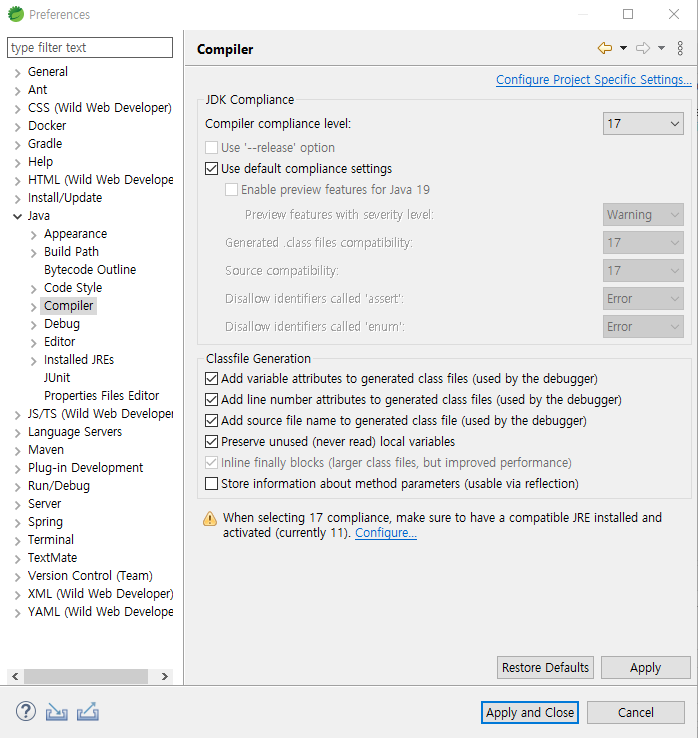Click the forward navigation arrow icon

[643, 48]
